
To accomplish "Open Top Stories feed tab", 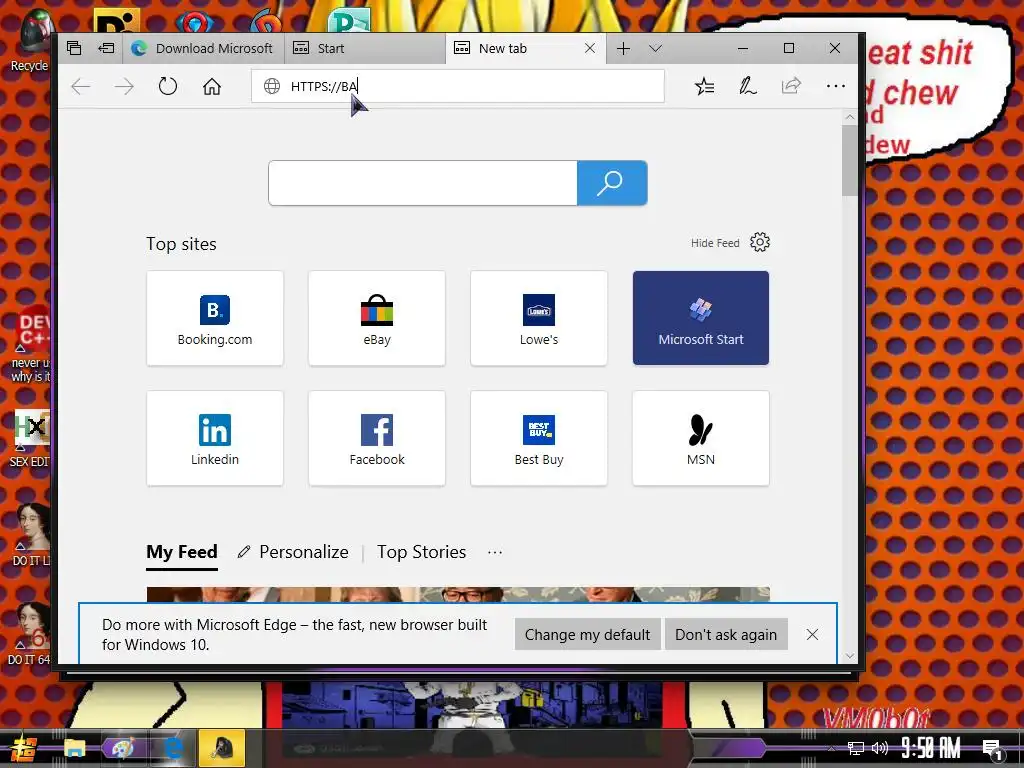I will [421, 552].
